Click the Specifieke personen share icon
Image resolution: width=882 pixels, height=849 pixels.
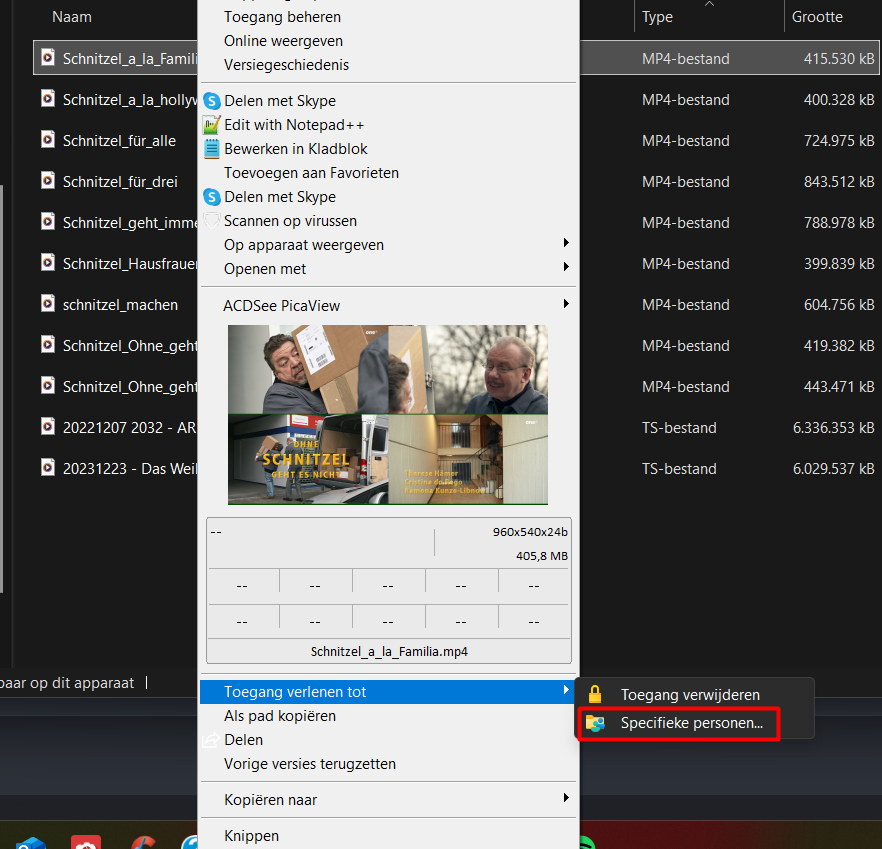click(x=595, y=723)
